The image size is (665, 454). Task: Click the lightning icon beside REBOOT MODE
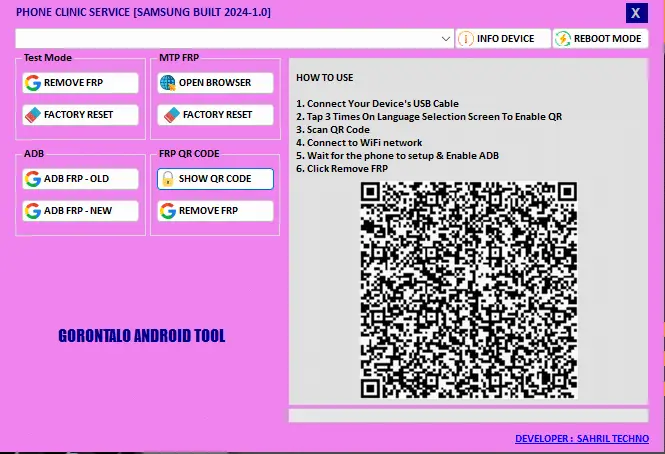pyautogui.click(x=563, y=39)
